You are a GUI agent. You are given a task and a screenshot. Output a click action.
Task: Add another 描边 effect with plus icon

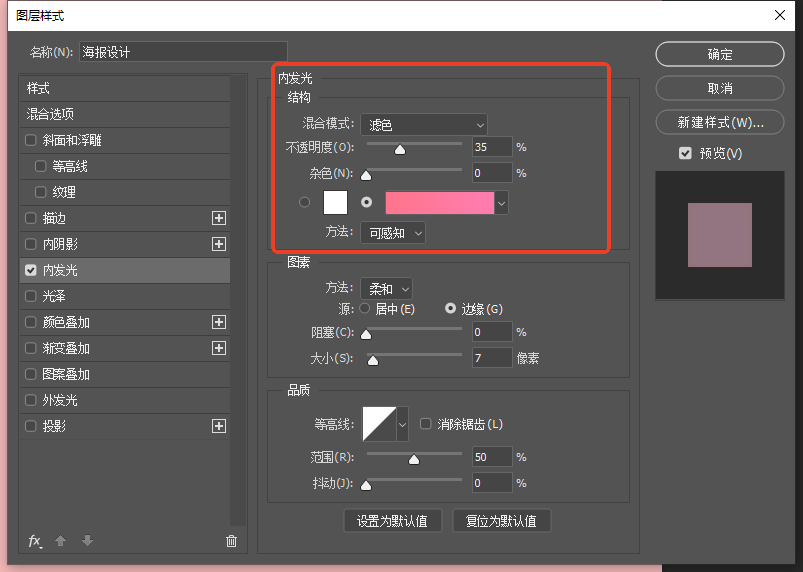pos(219,218)
